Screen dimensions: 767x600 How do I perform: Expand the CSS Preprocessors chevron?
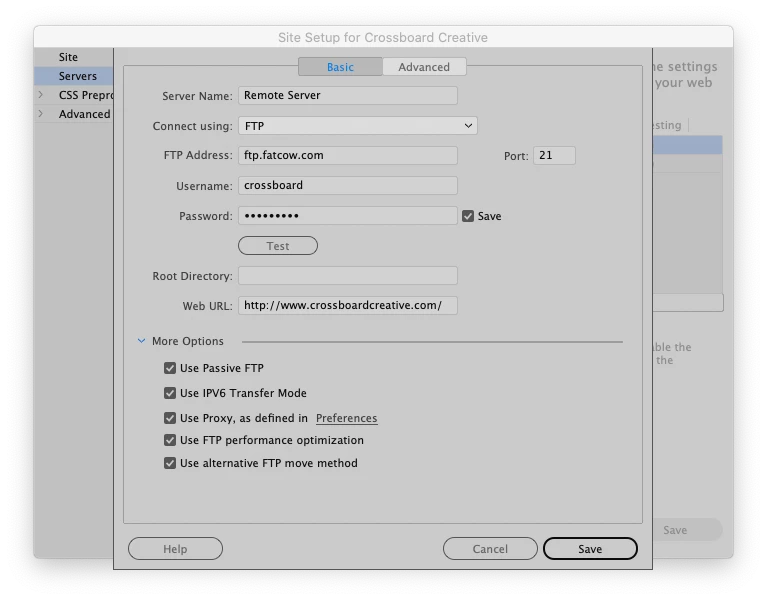pyautogui.click(x=41, y=95)
